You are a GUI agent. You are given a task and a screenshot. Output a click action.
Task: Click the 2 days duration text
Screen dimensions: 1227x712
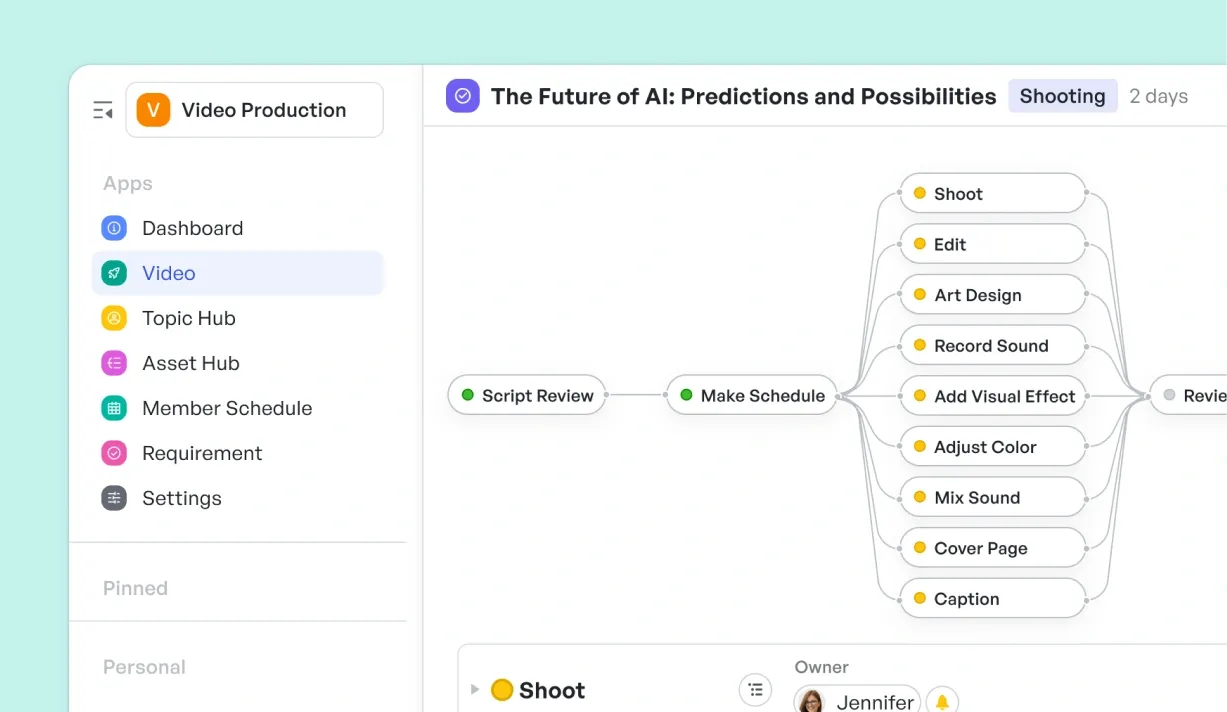(x=1158, y=96)
